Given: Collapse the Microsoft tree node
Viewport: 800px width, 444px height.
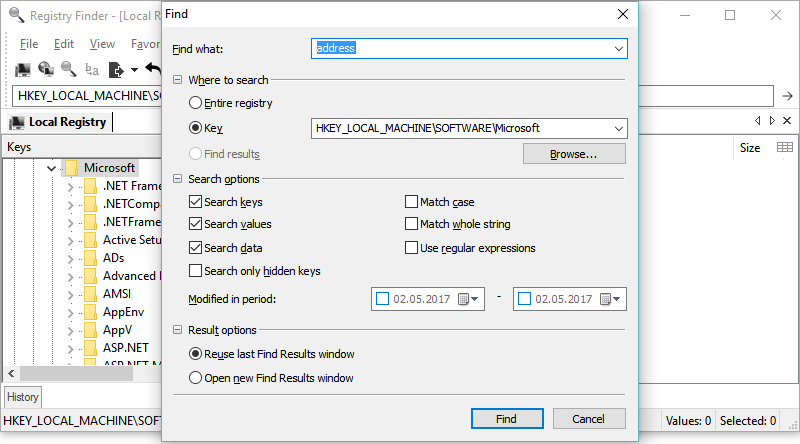Looking at the screenshot, I should pyautogui.click(x=51, y=168).
